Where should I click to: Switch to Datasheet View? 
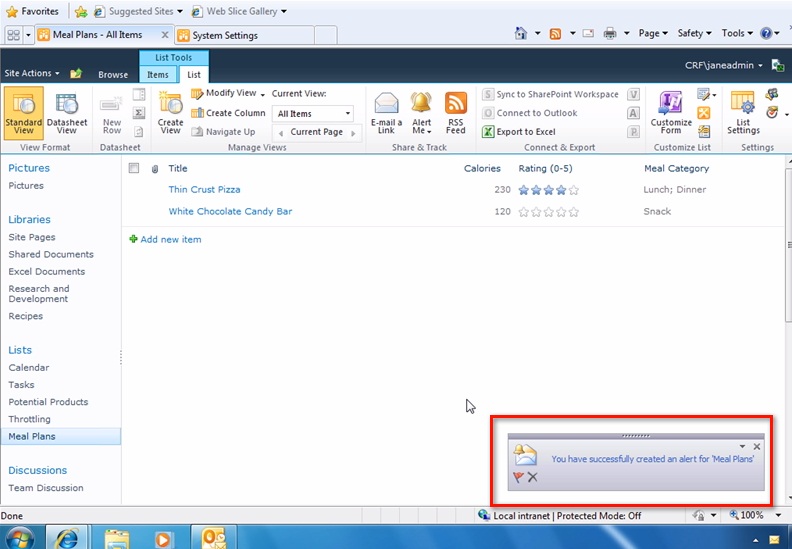tap(67, 113)
